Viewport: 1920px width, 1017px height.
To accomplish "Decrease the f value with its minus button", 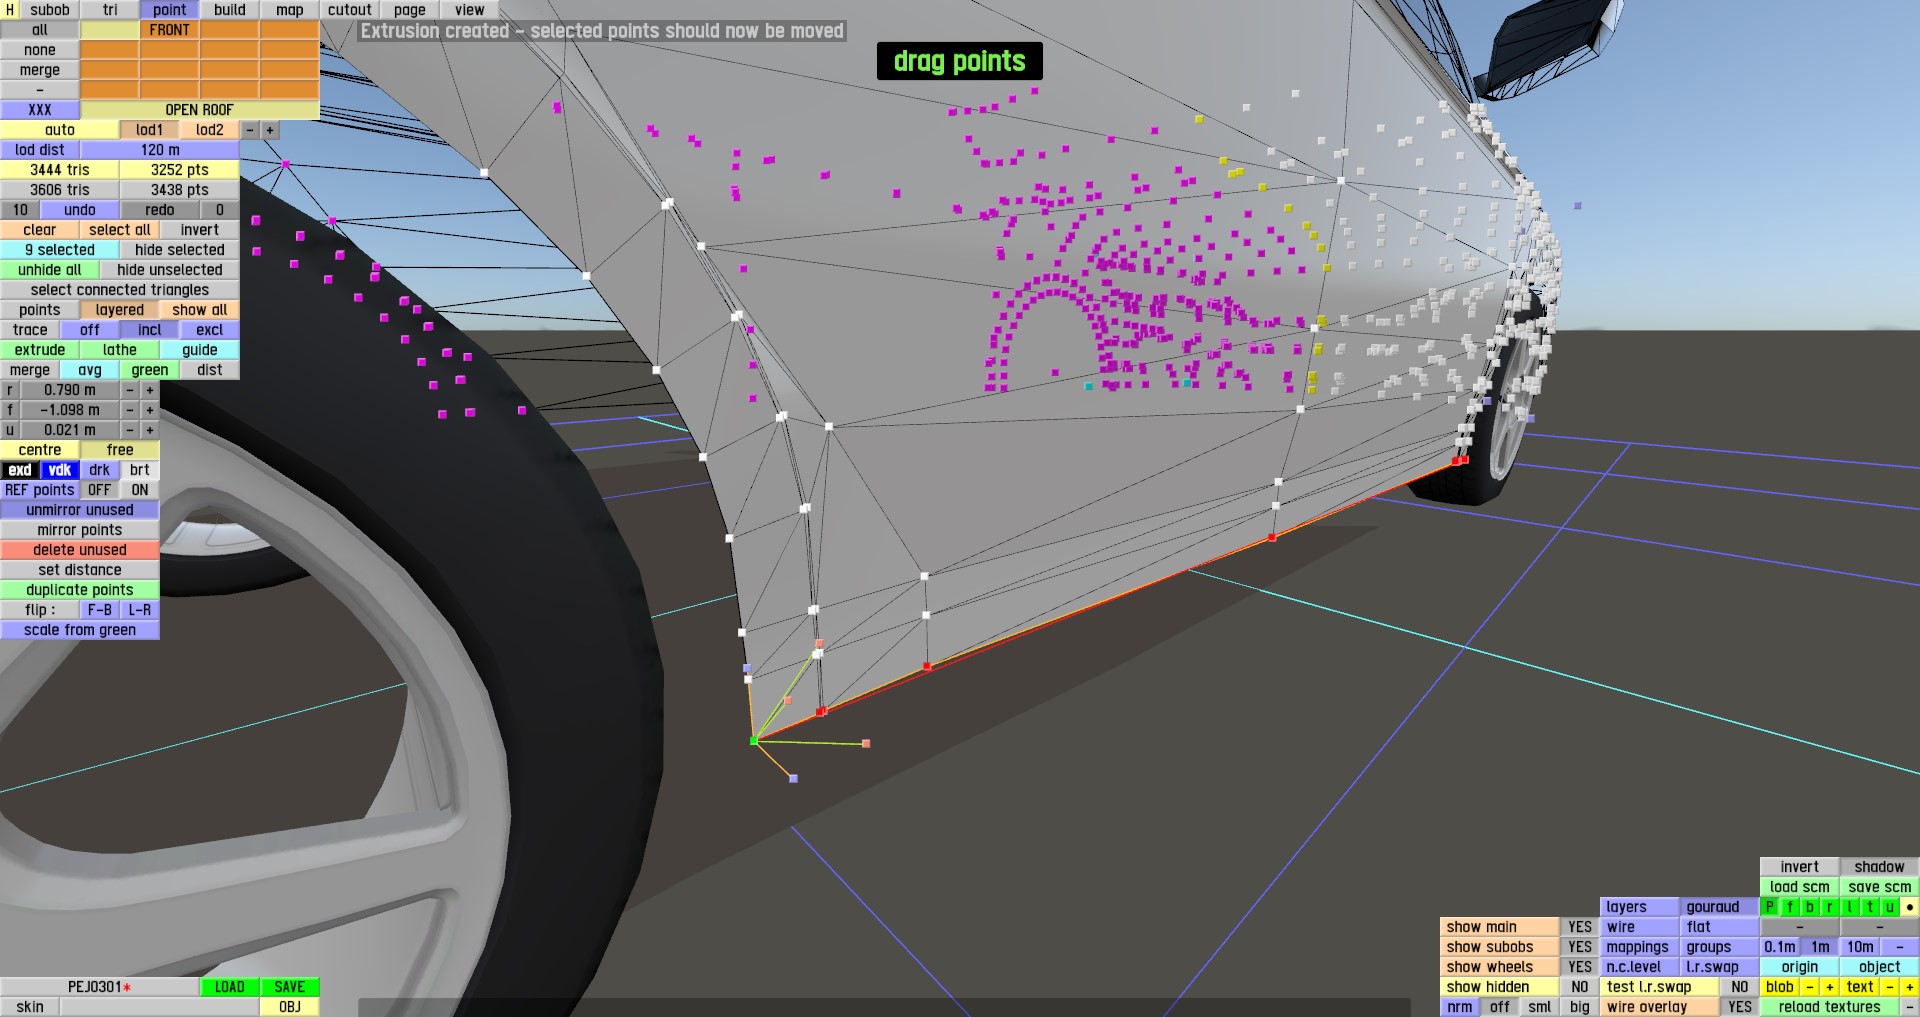I will [130, 410].
